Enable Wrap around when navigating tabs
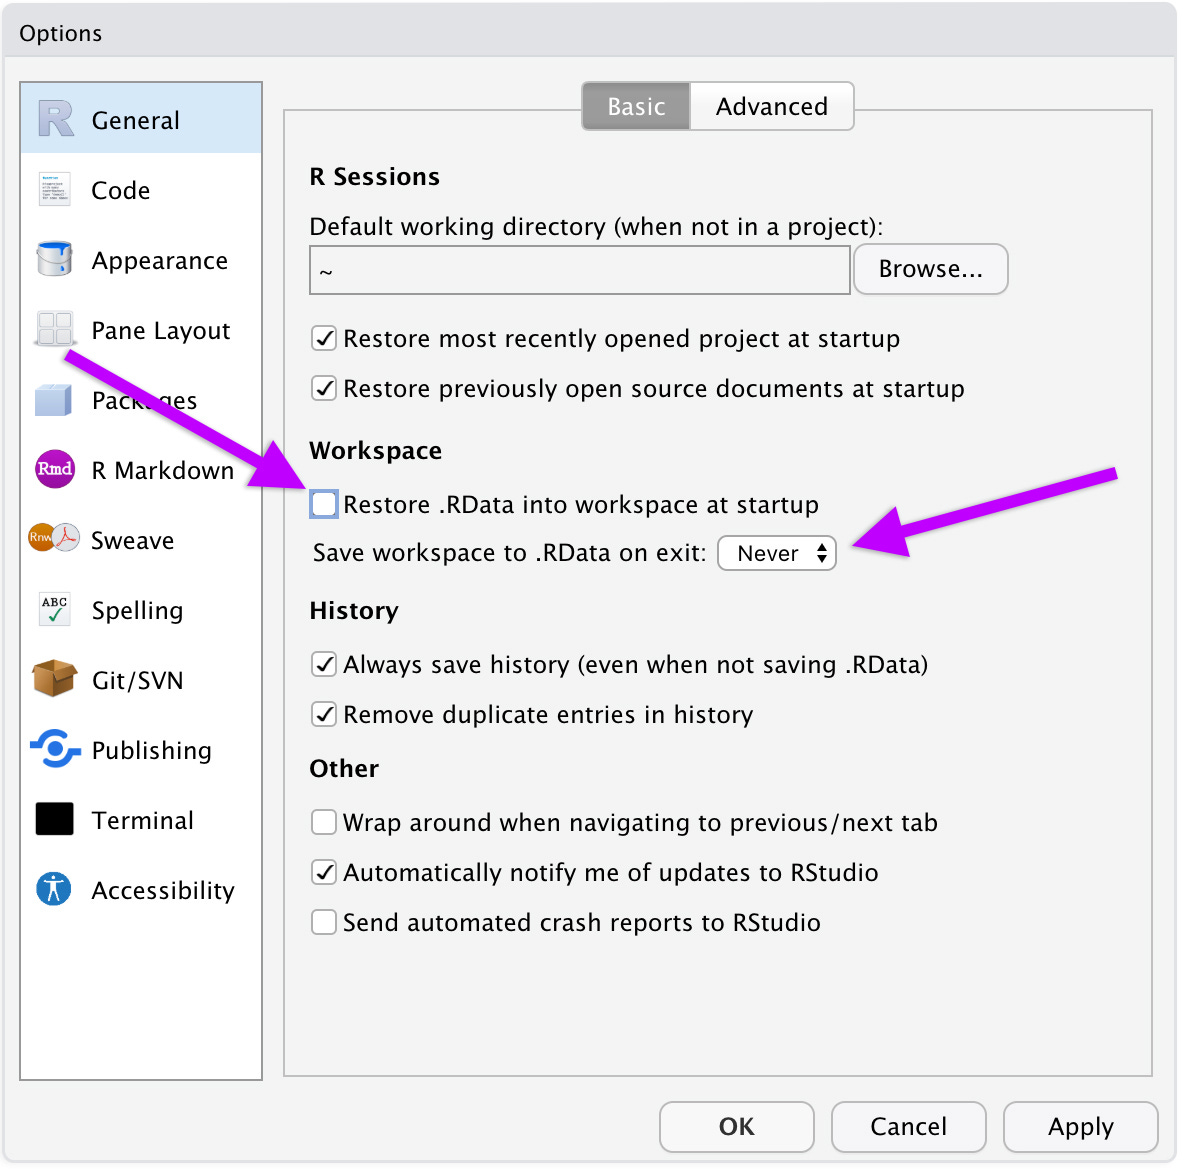This screenshot has width=1188, height=1172. tap(324, 822)
